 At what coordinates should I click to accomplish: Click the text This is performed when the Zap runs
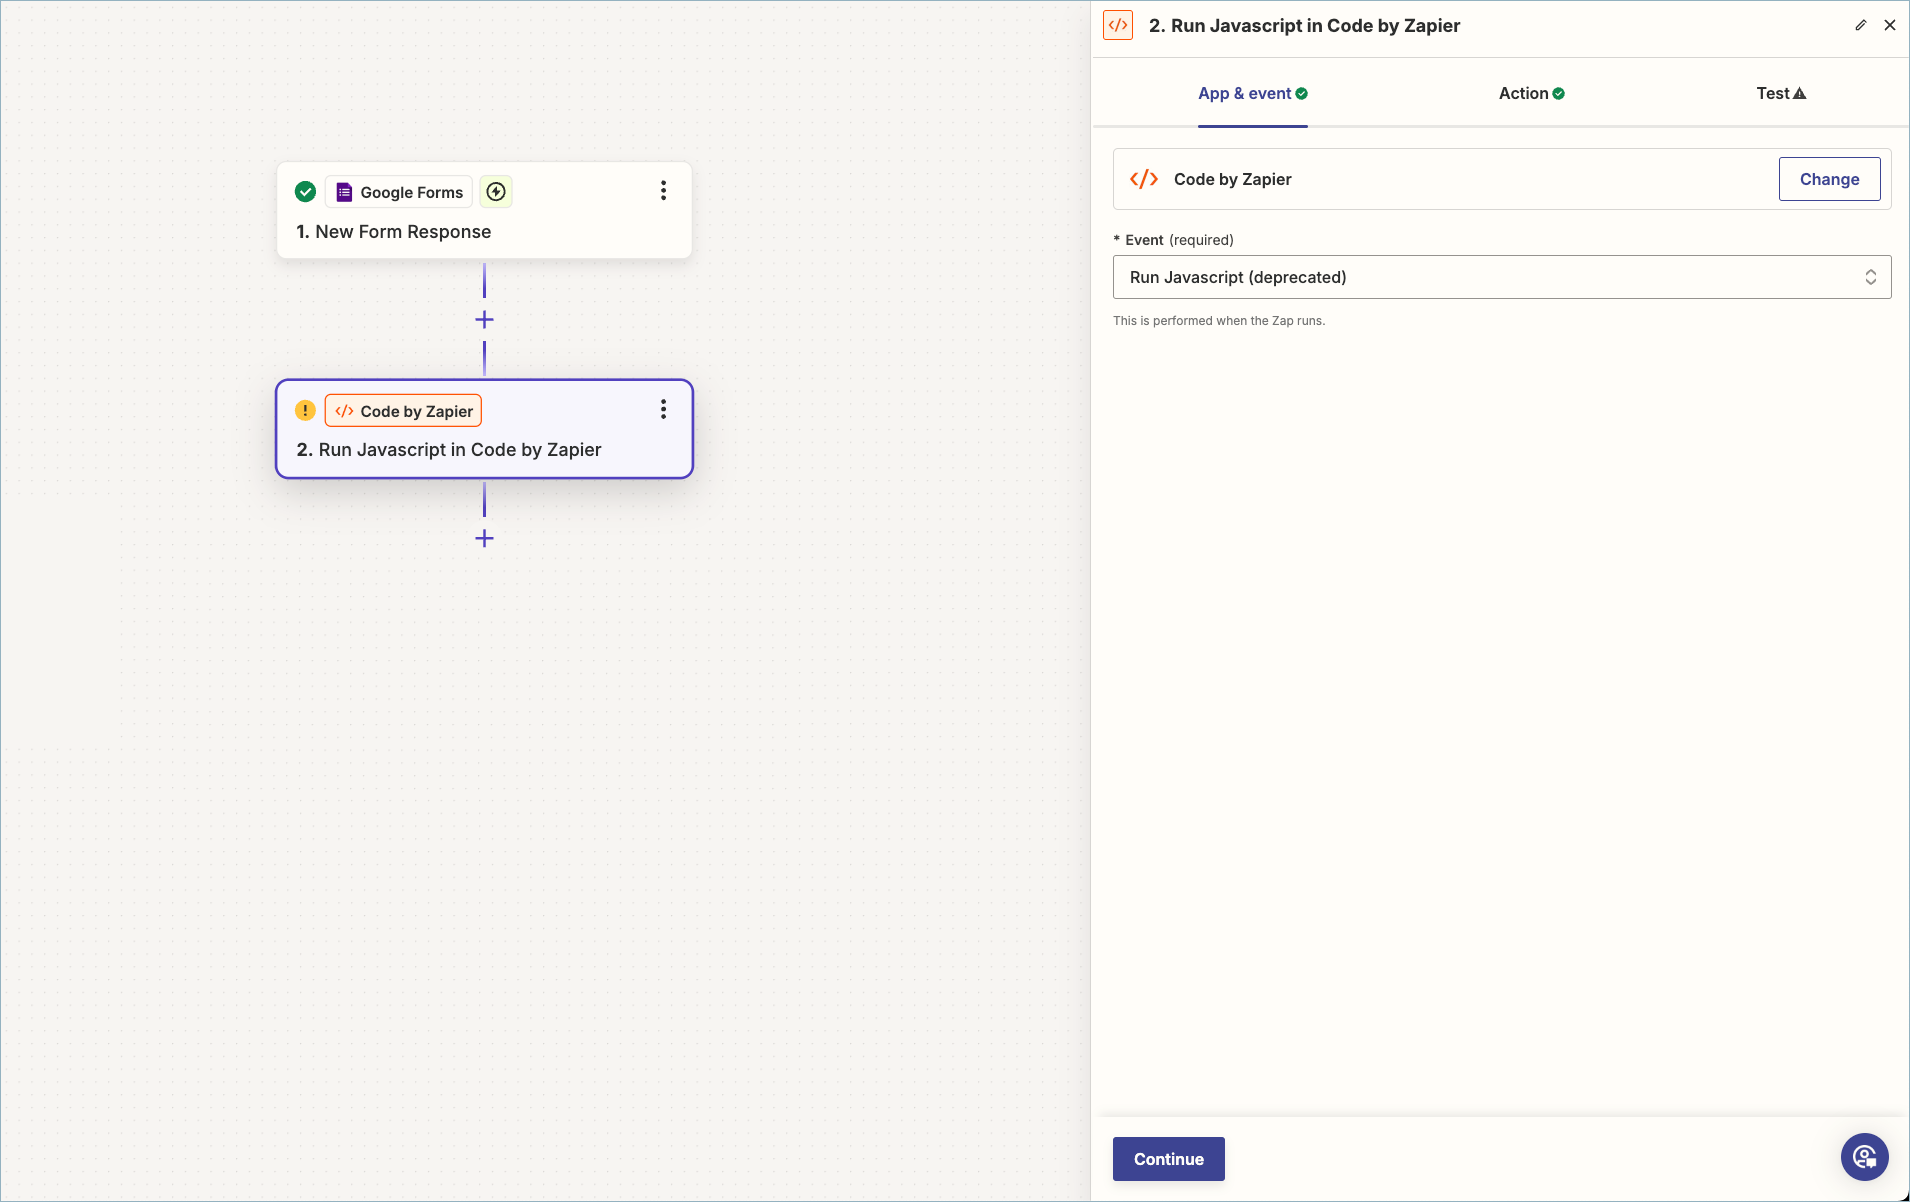(x=1219, y=321)
